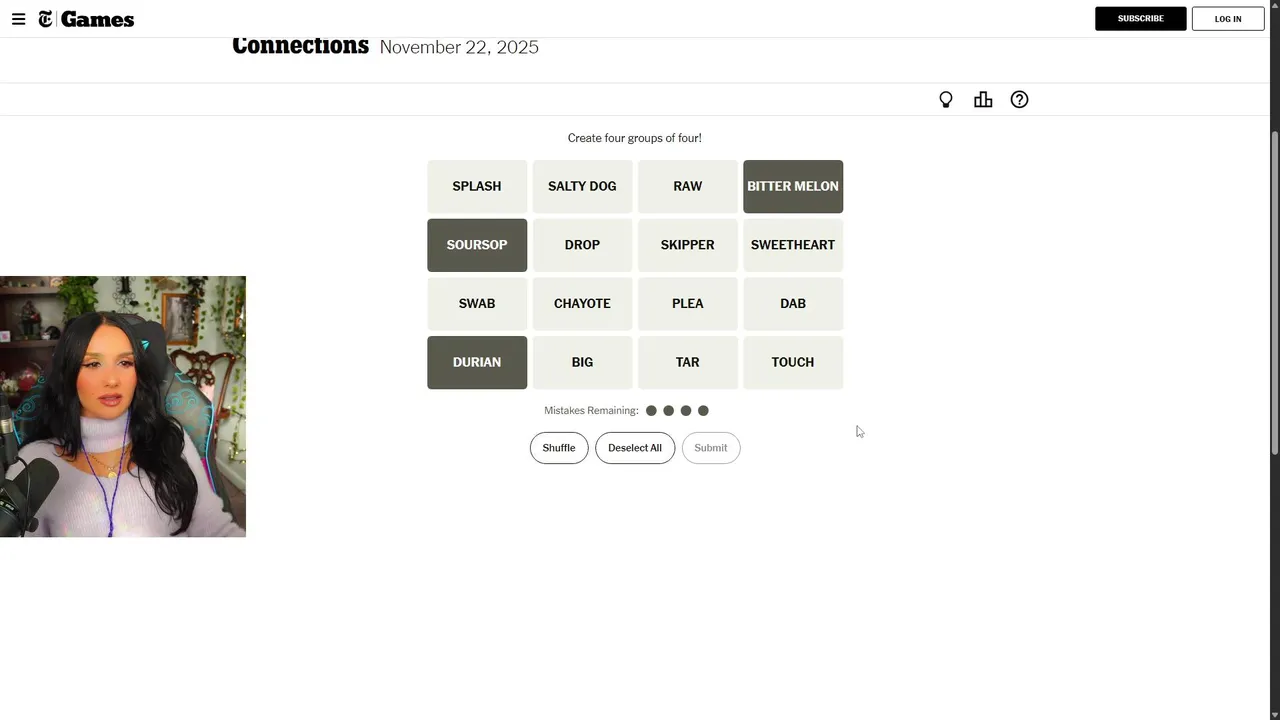Select the SKIPPER tile

click(x=687, y=245)
